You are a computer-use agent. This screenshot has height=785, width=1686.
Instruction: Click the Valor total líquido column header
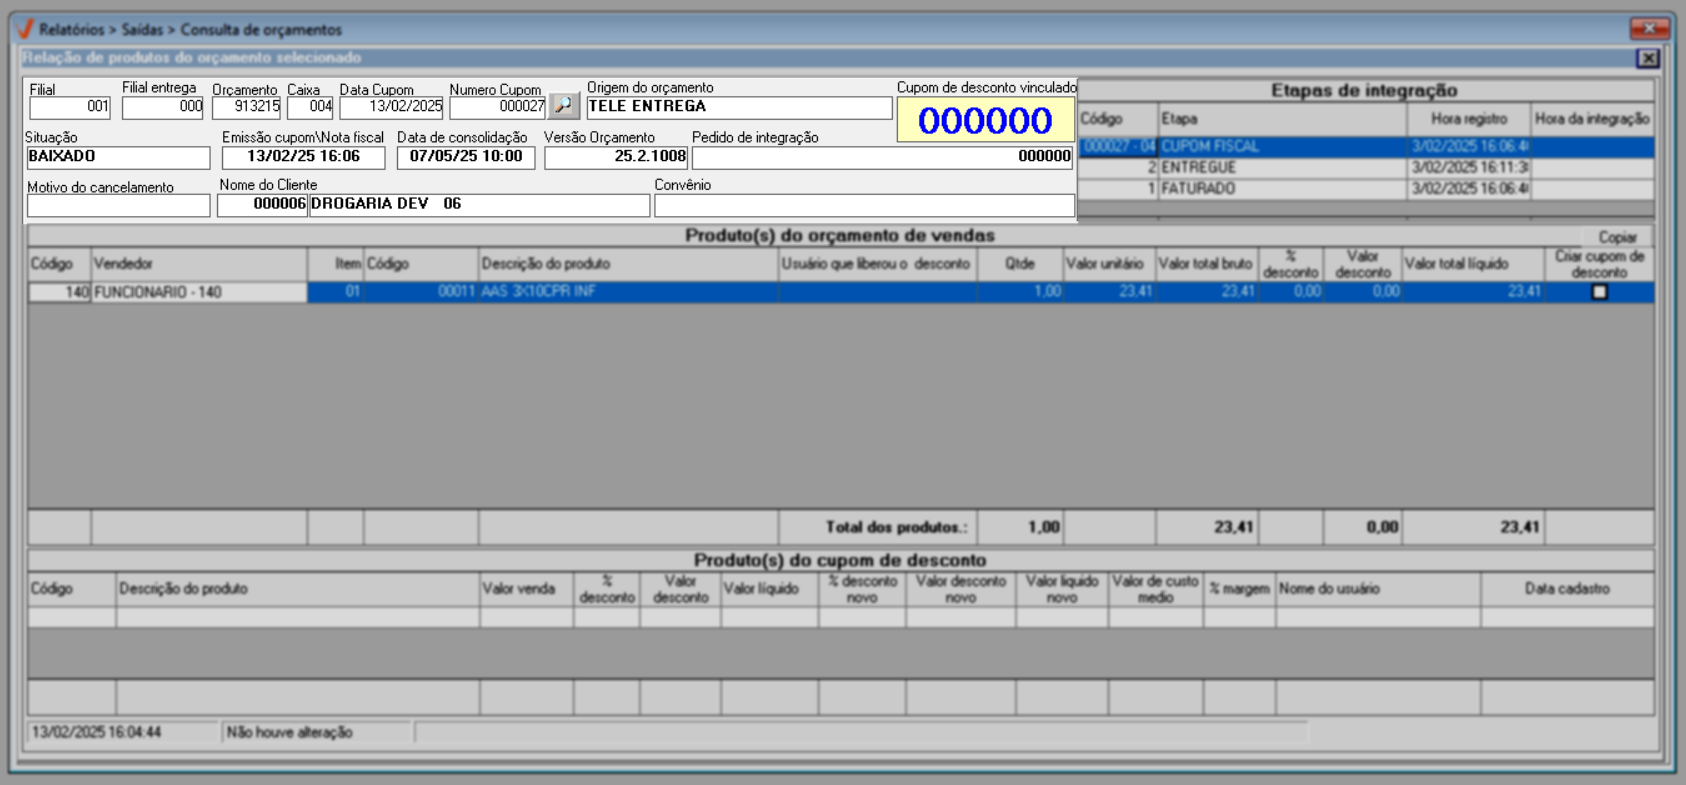pyautogui.click(x=1472, y=264)
